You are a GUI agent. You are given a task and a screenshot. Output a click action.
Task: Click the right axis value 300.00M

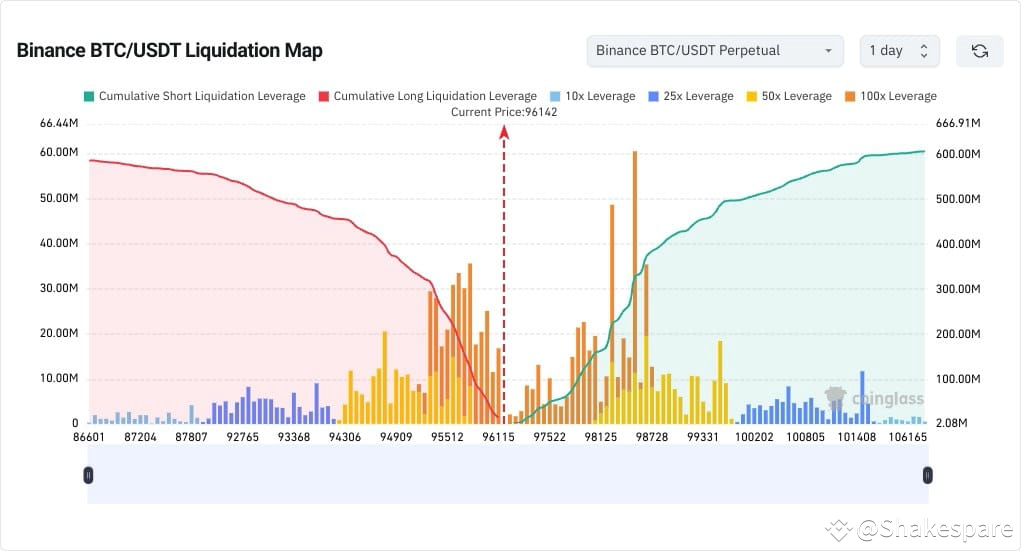click(x=958, y=289)
